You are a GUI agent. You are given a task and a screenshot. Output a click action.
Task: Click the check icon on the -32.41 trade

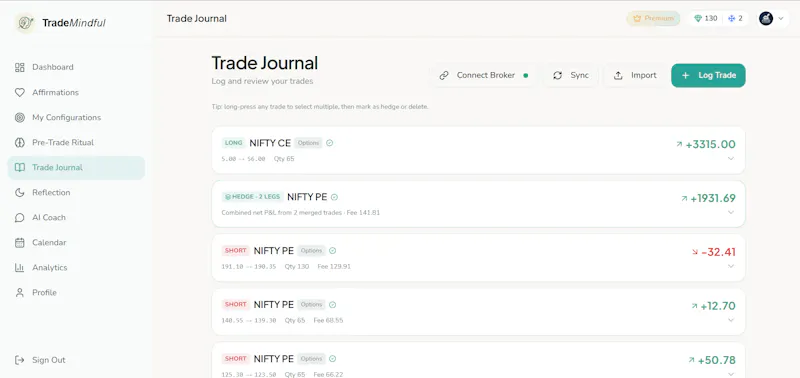[x=333, y=250]
